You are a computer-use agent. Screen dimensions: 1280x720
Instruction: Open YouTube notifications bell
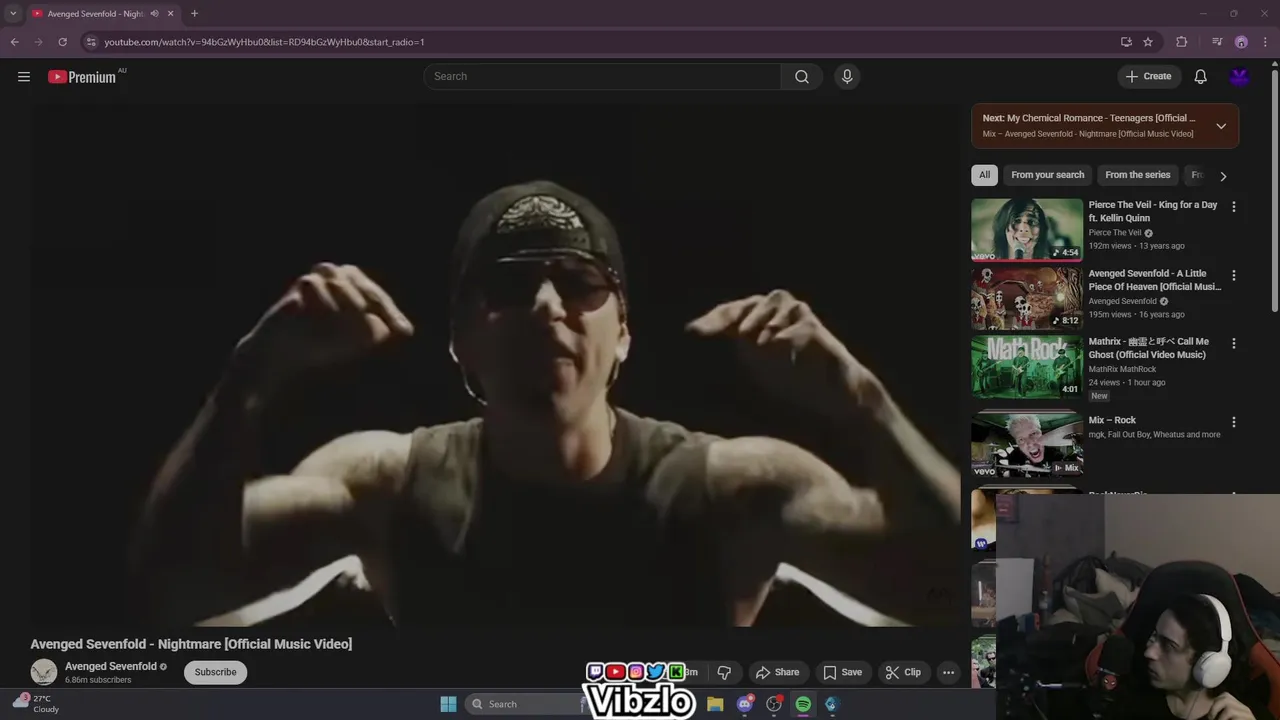tap(1201, 77)
